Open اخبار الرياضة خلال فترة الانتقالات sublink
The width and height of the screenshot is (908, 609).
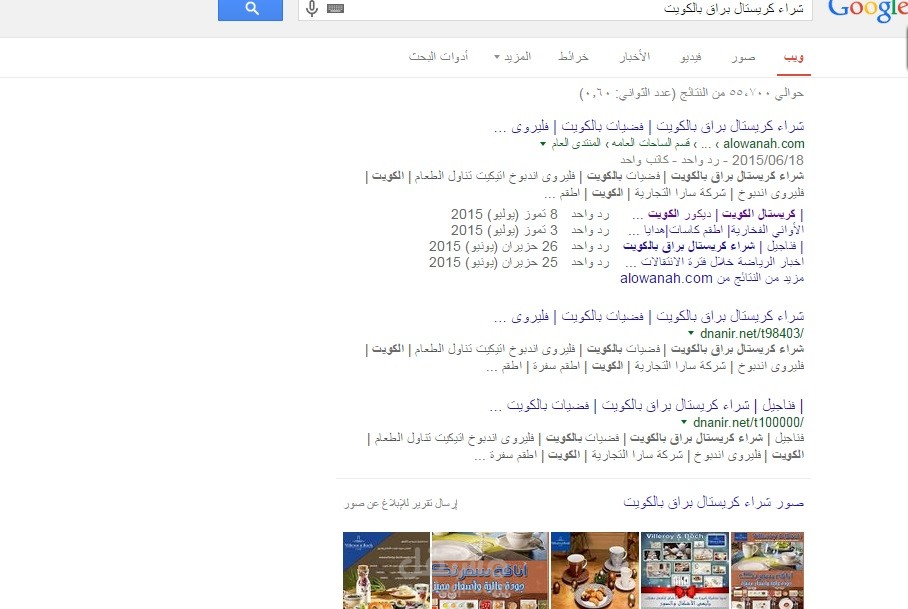point(715,262)
